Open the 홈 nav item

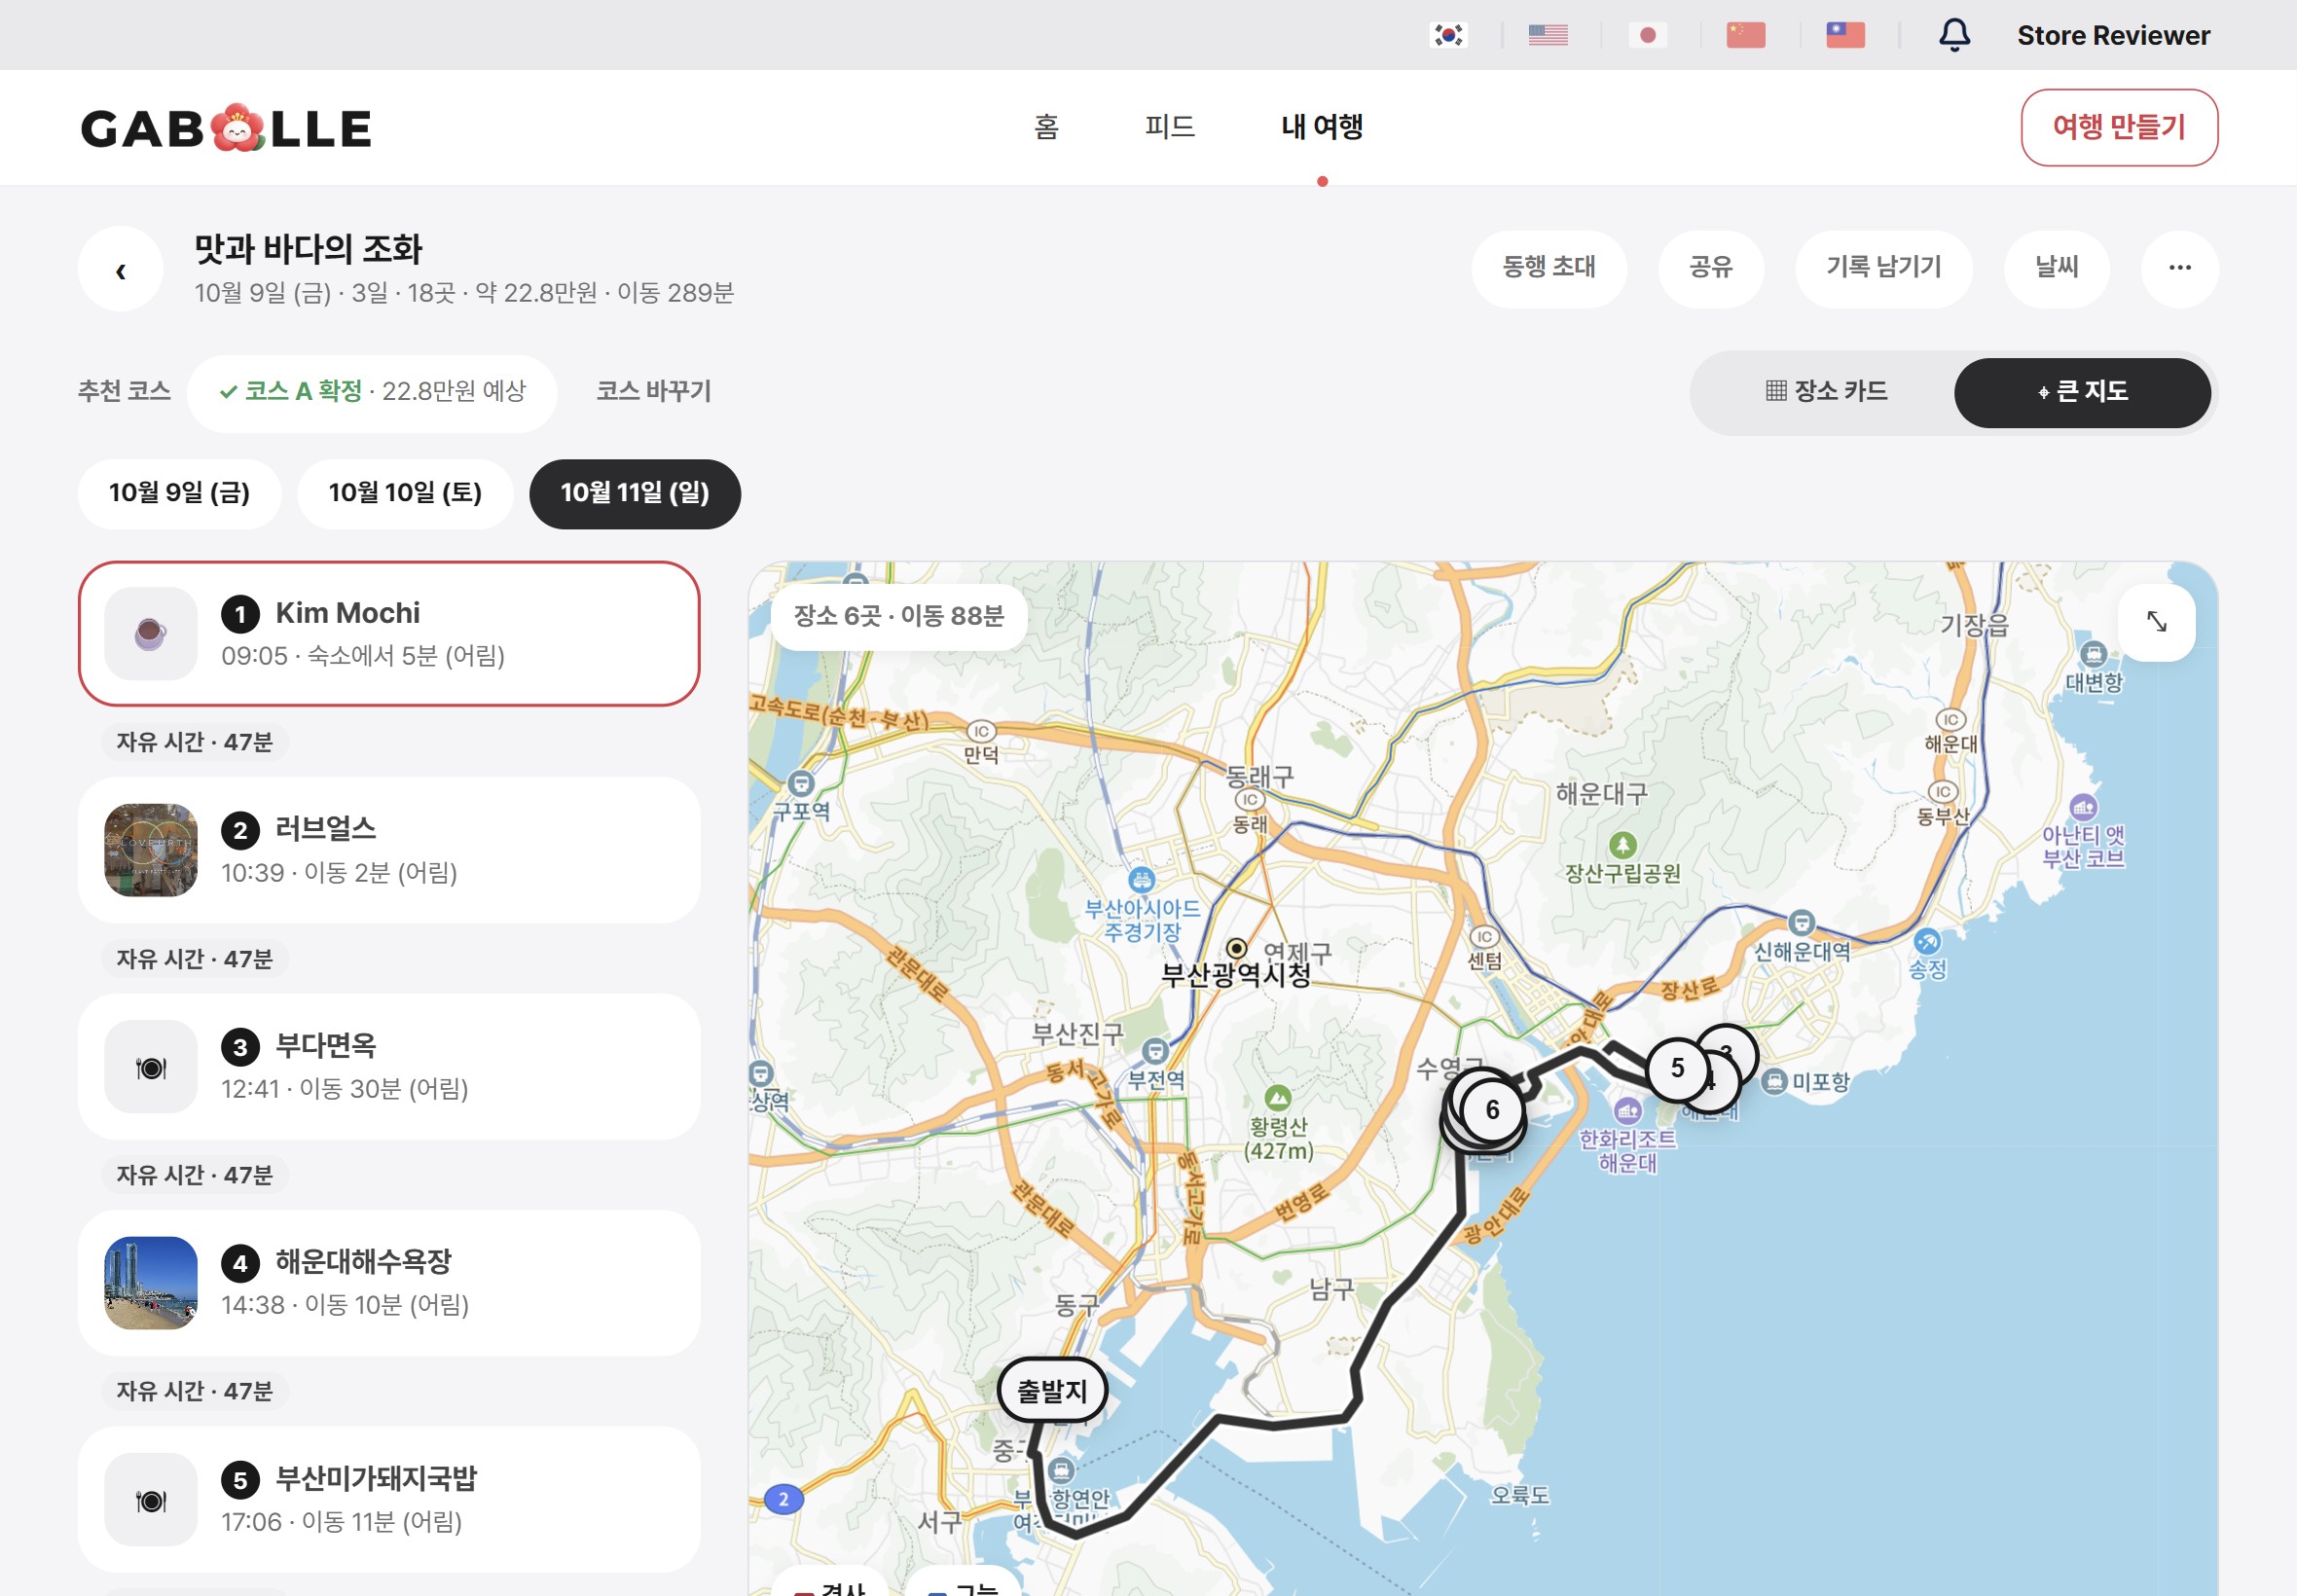click(x=1046, y=127)
